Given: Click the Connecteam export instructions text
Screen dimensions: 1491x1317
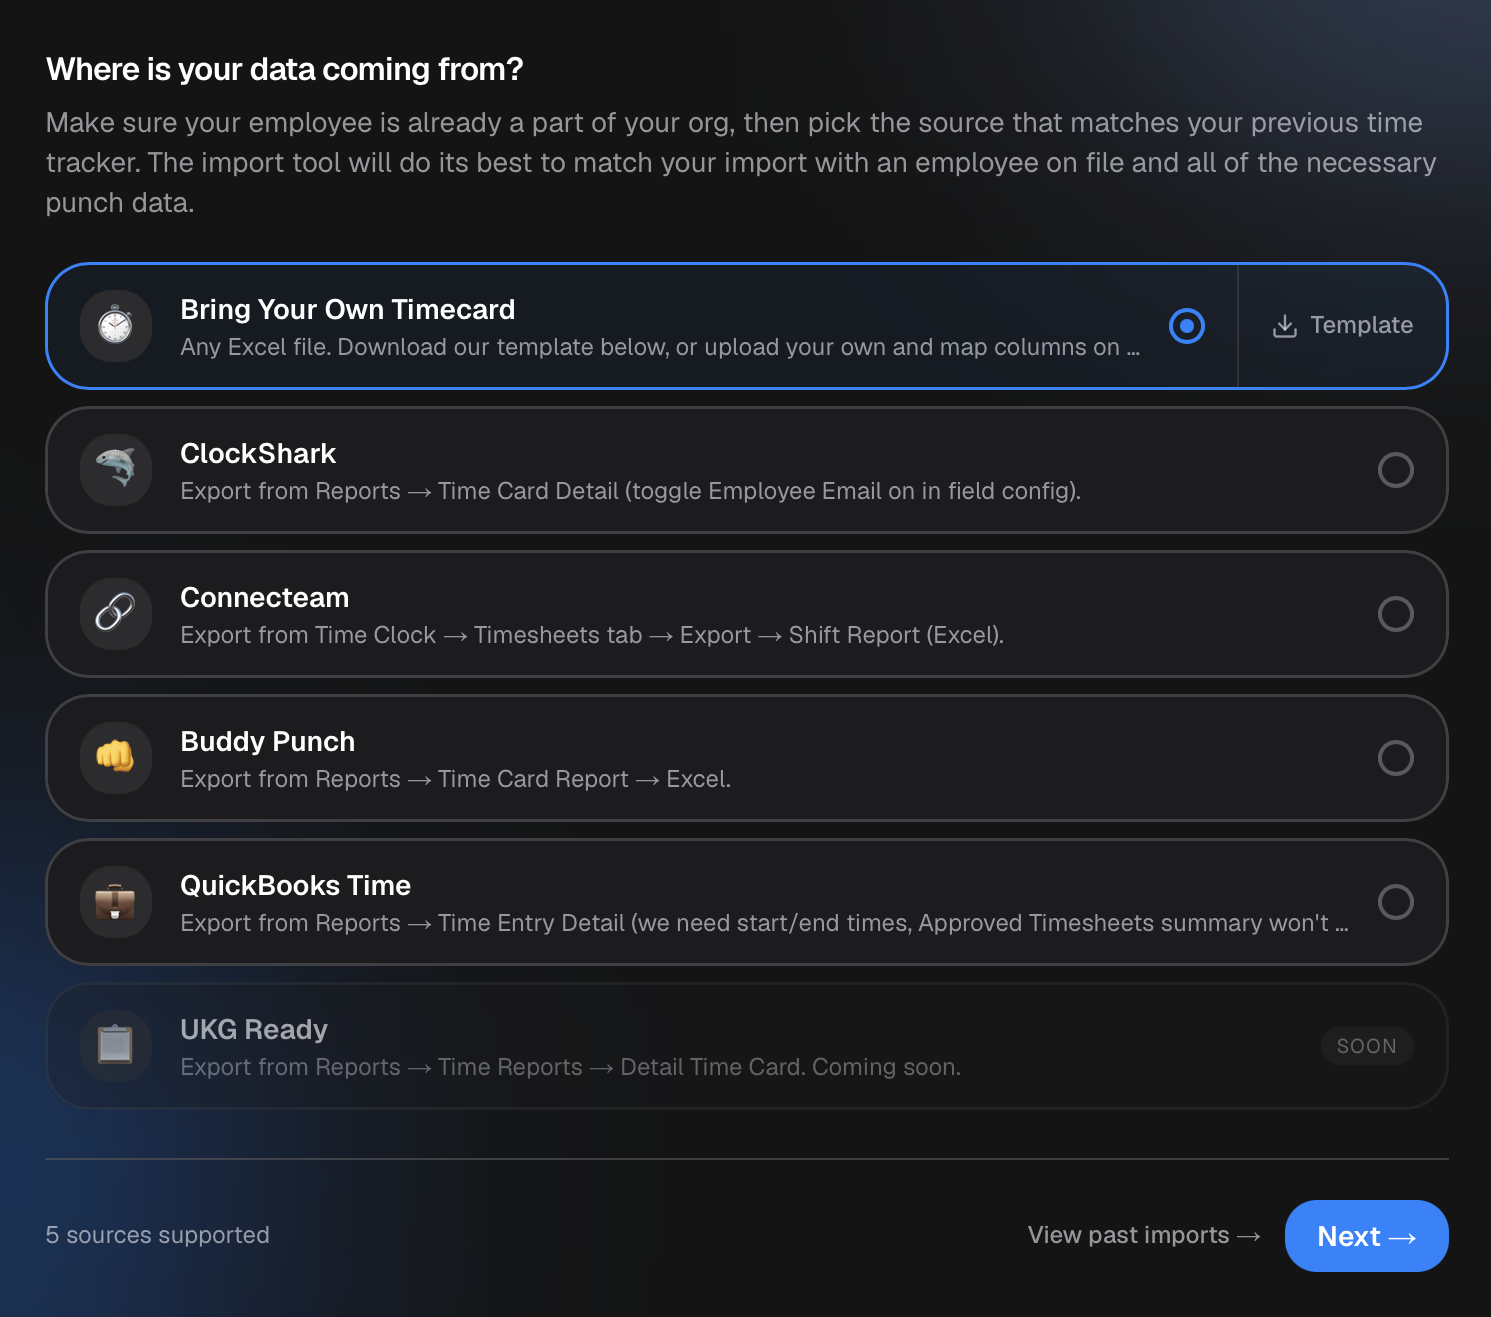Looking at the screenshot, I should click(x=592, y=635).
